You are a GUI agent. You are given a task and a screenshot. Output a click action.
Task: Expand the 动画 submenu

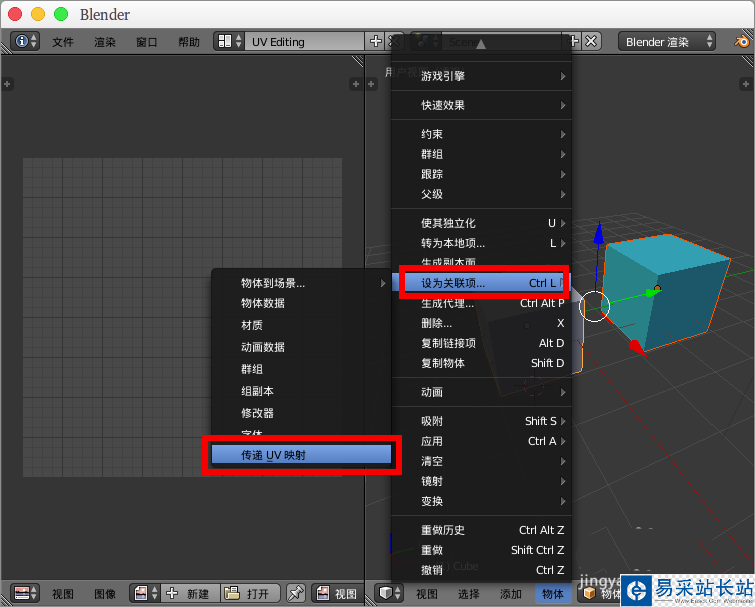click(x=482, y=392)
